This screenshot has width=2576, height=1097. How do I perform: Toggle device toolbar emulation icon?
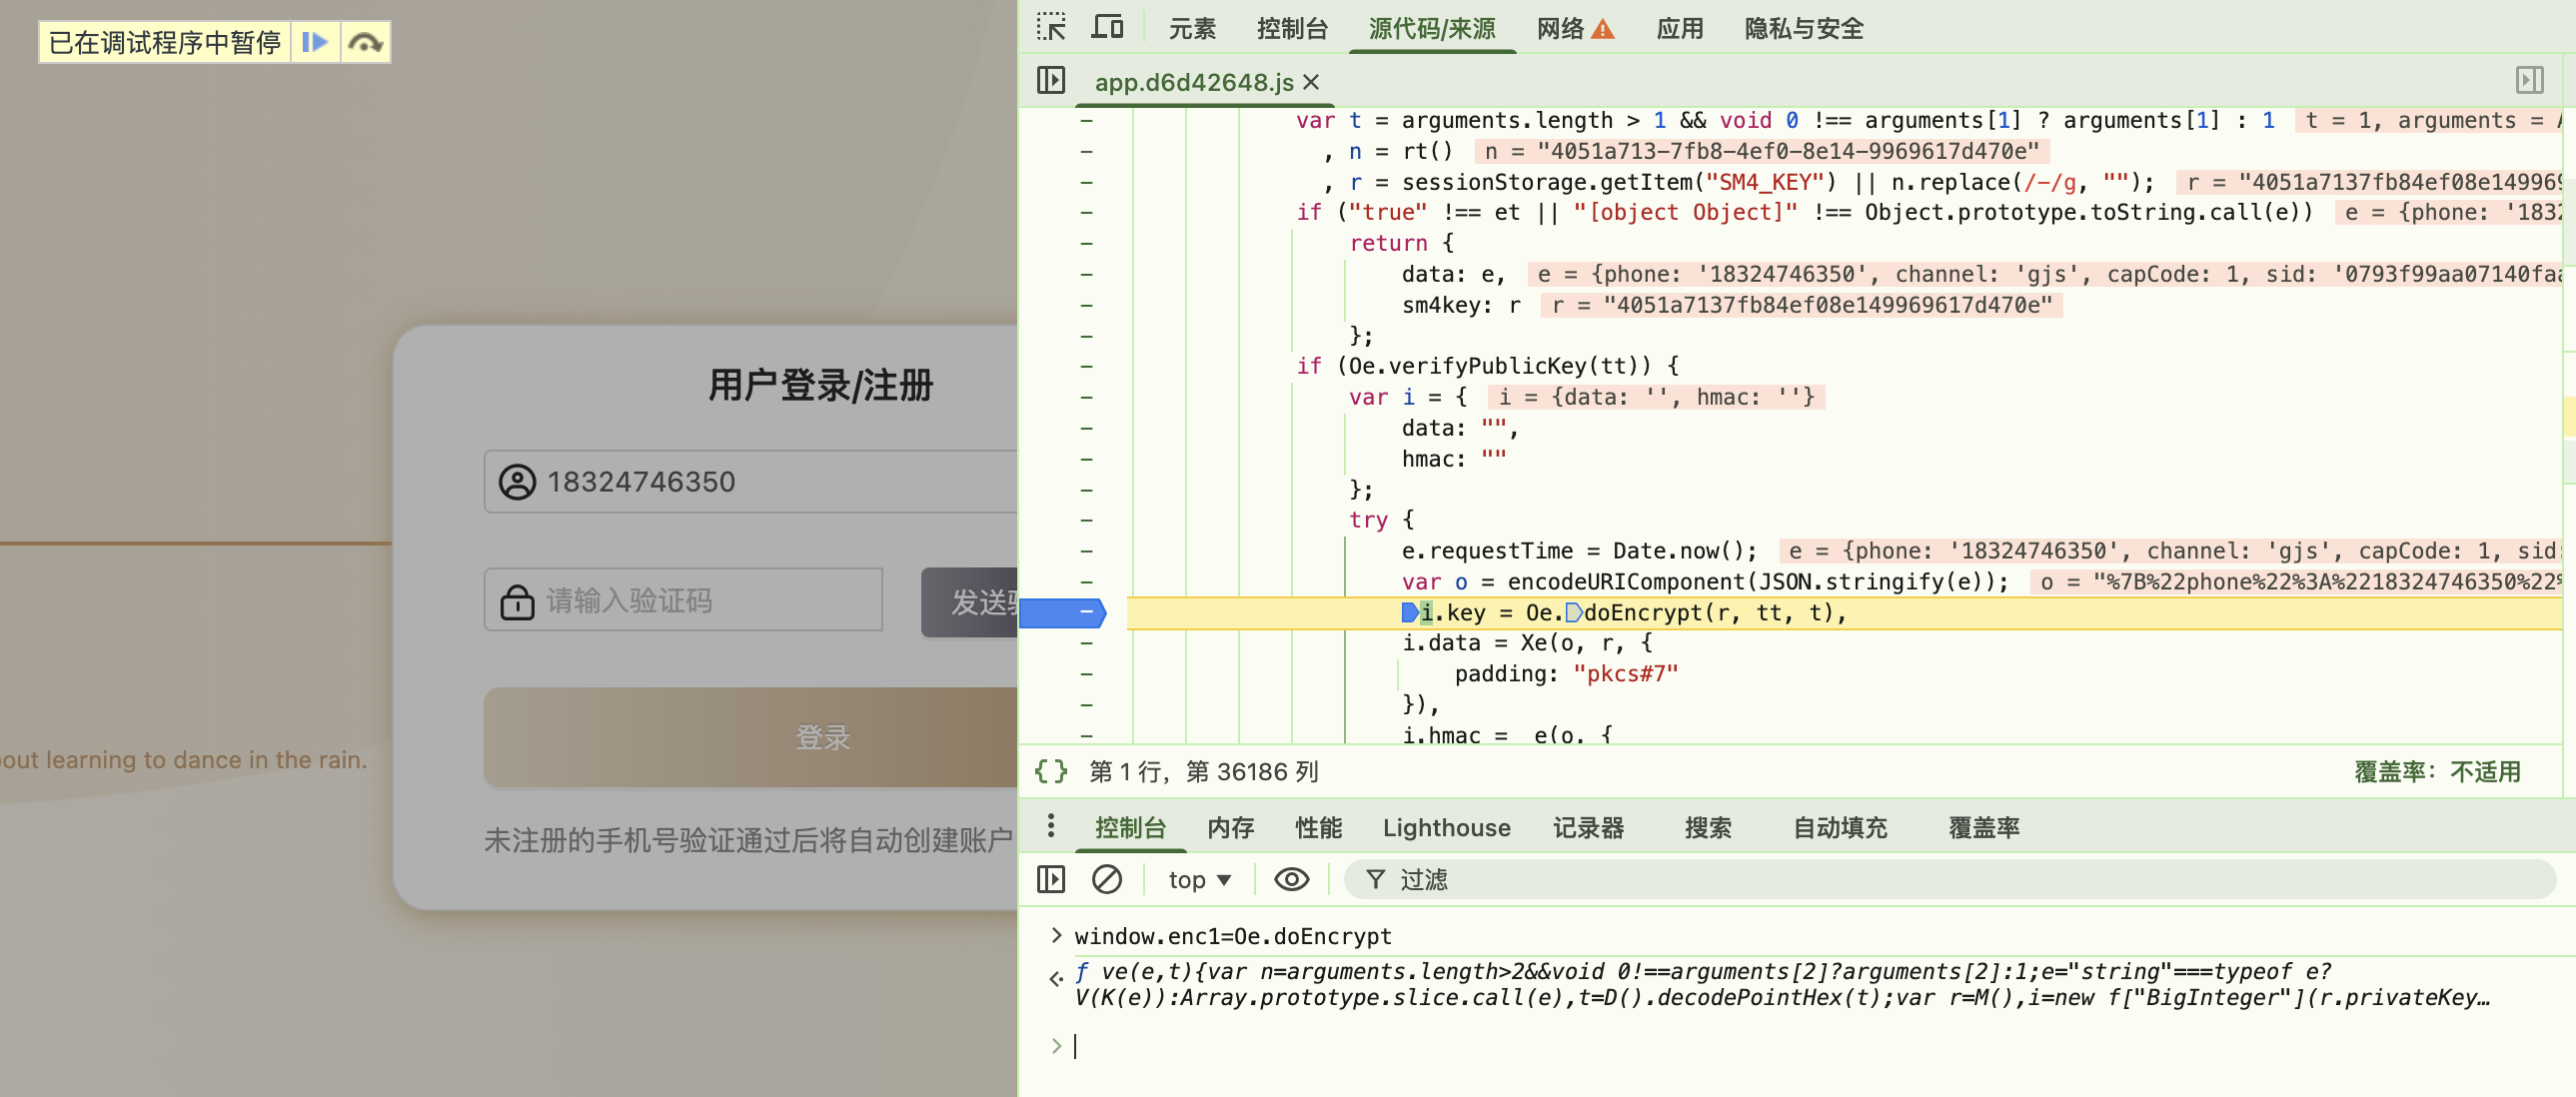point(1106,27)
